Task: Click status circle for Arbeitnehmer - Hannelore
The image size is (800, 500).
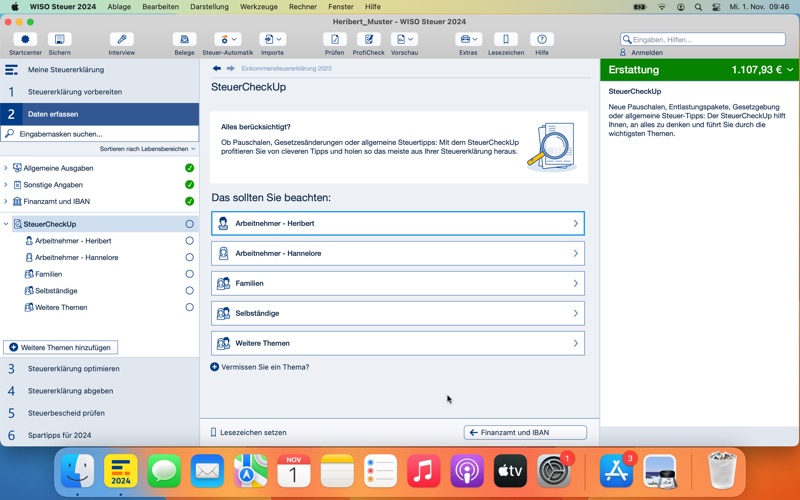Action: click(x=189, y=257)
